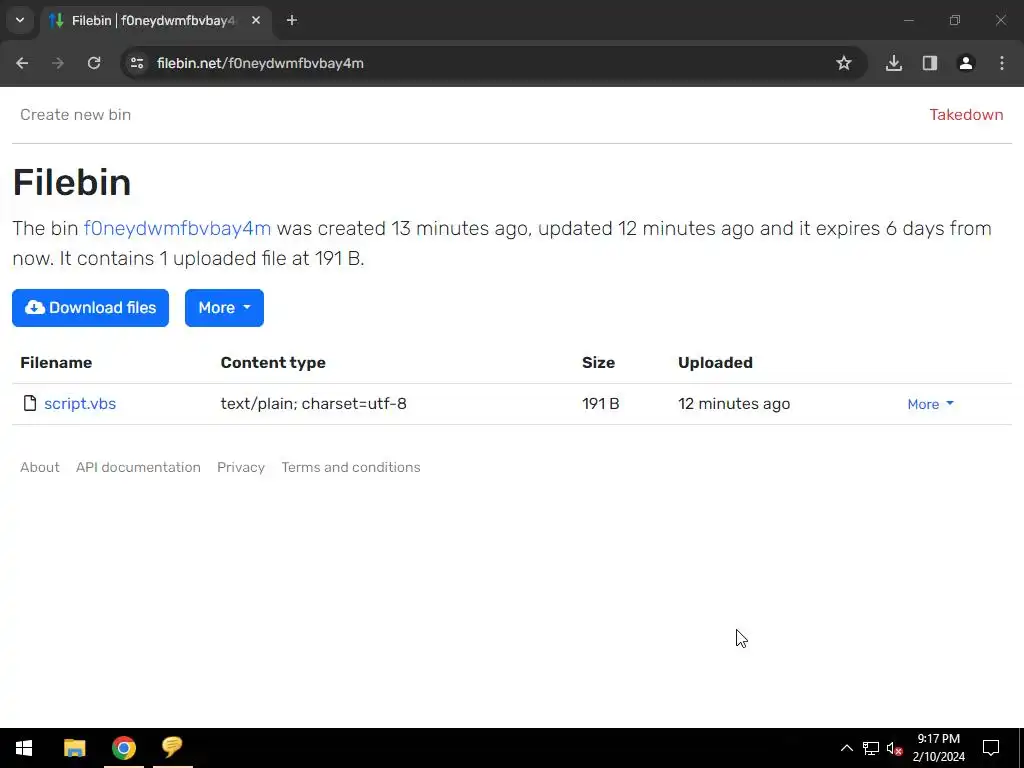Click muted volume tray icon
The width and height of the screenshot is (1024, 768).
pyautogui.click(x=894, y=748)
